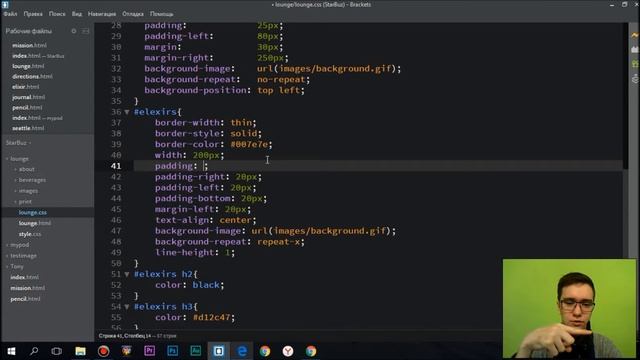Open the Навигация menu
Screen dimensions: 640x360
click(102, 14)
